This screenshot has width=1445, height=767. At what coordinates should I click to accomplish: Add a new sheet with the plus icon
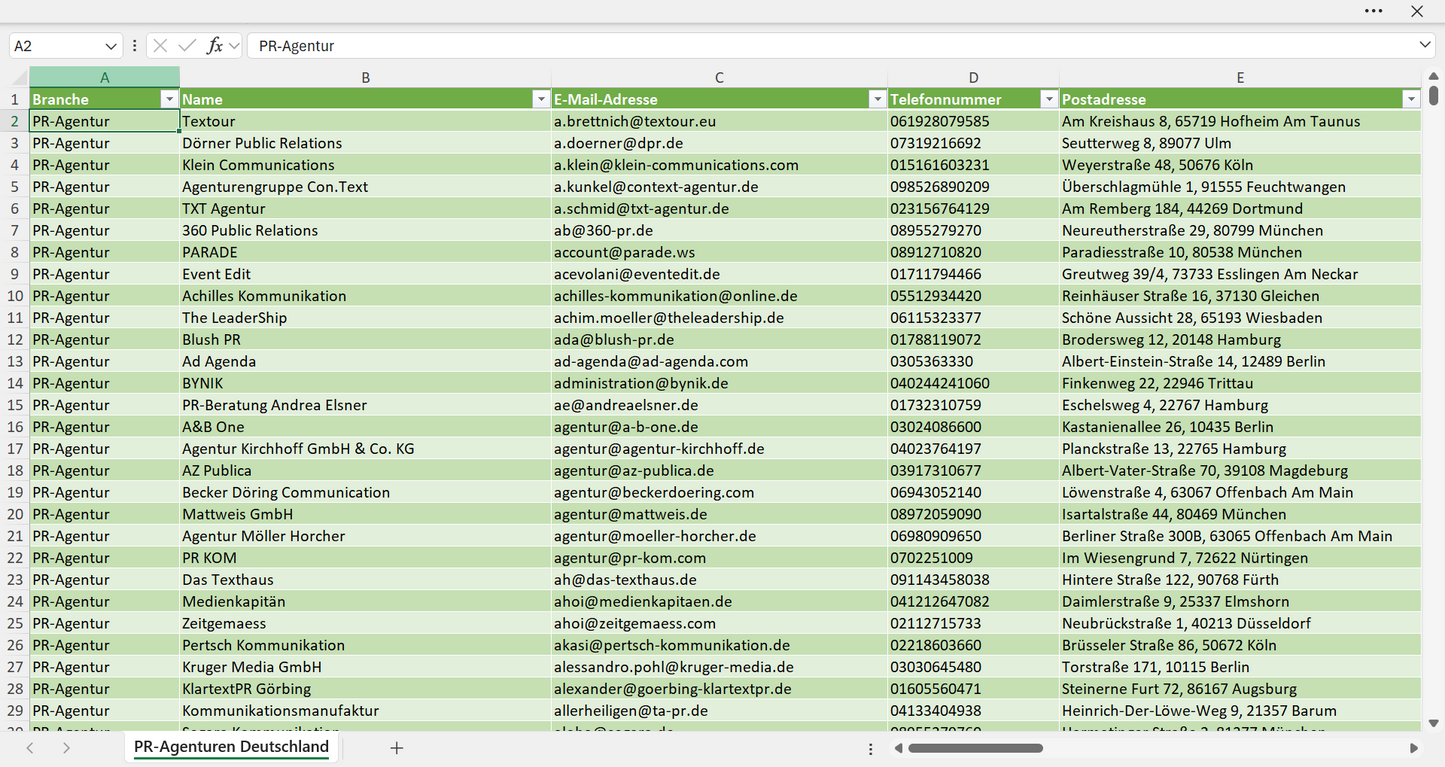tap(397, 748)
